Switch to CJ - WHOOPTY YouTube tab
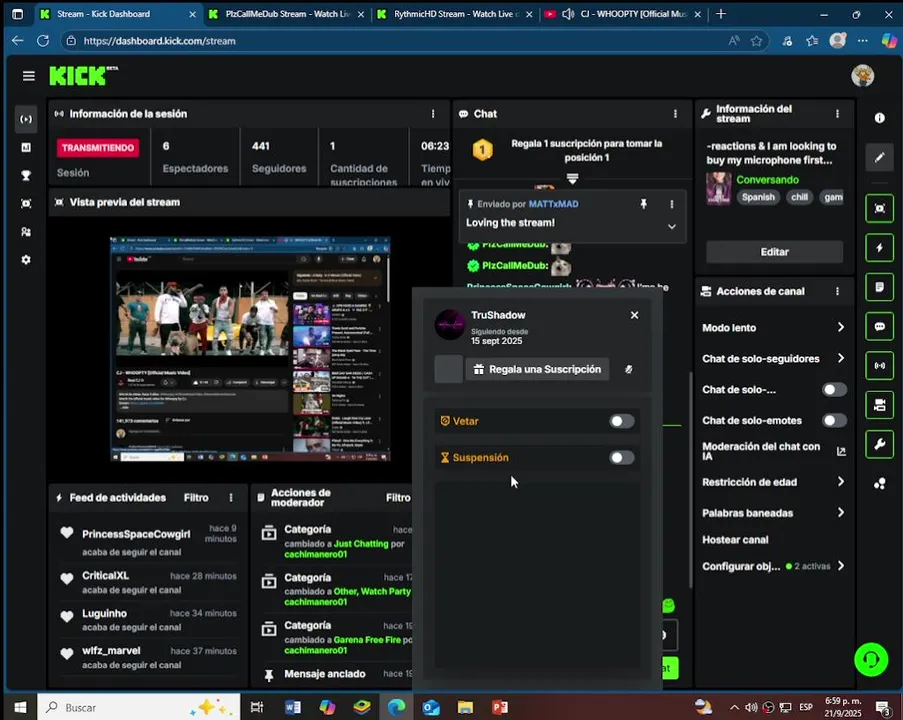903x720 pixels. [x=623, y=14]
